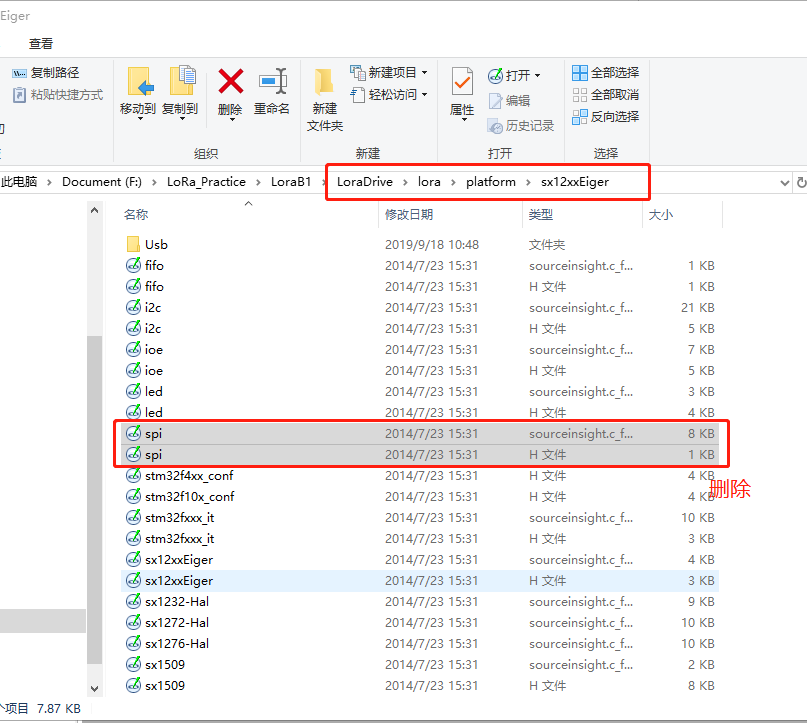Viewport: 807px width, 723px height.
Task: Sort by Date Modified (修改日期) column
Action: coord(409,215)
